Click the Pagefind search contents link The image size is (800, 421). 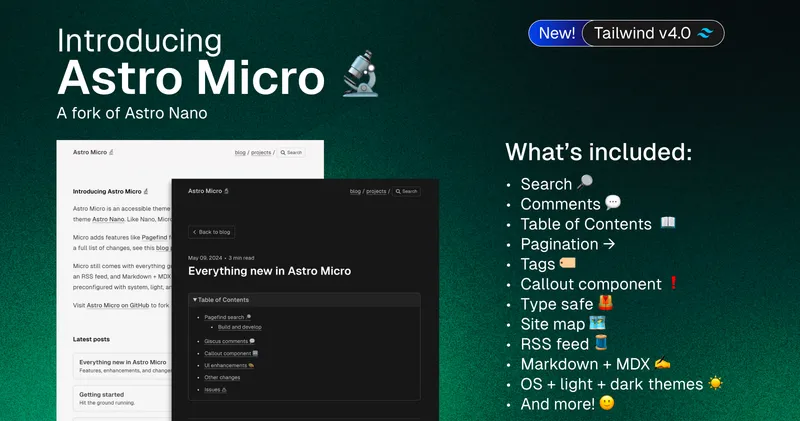point(225,317)
